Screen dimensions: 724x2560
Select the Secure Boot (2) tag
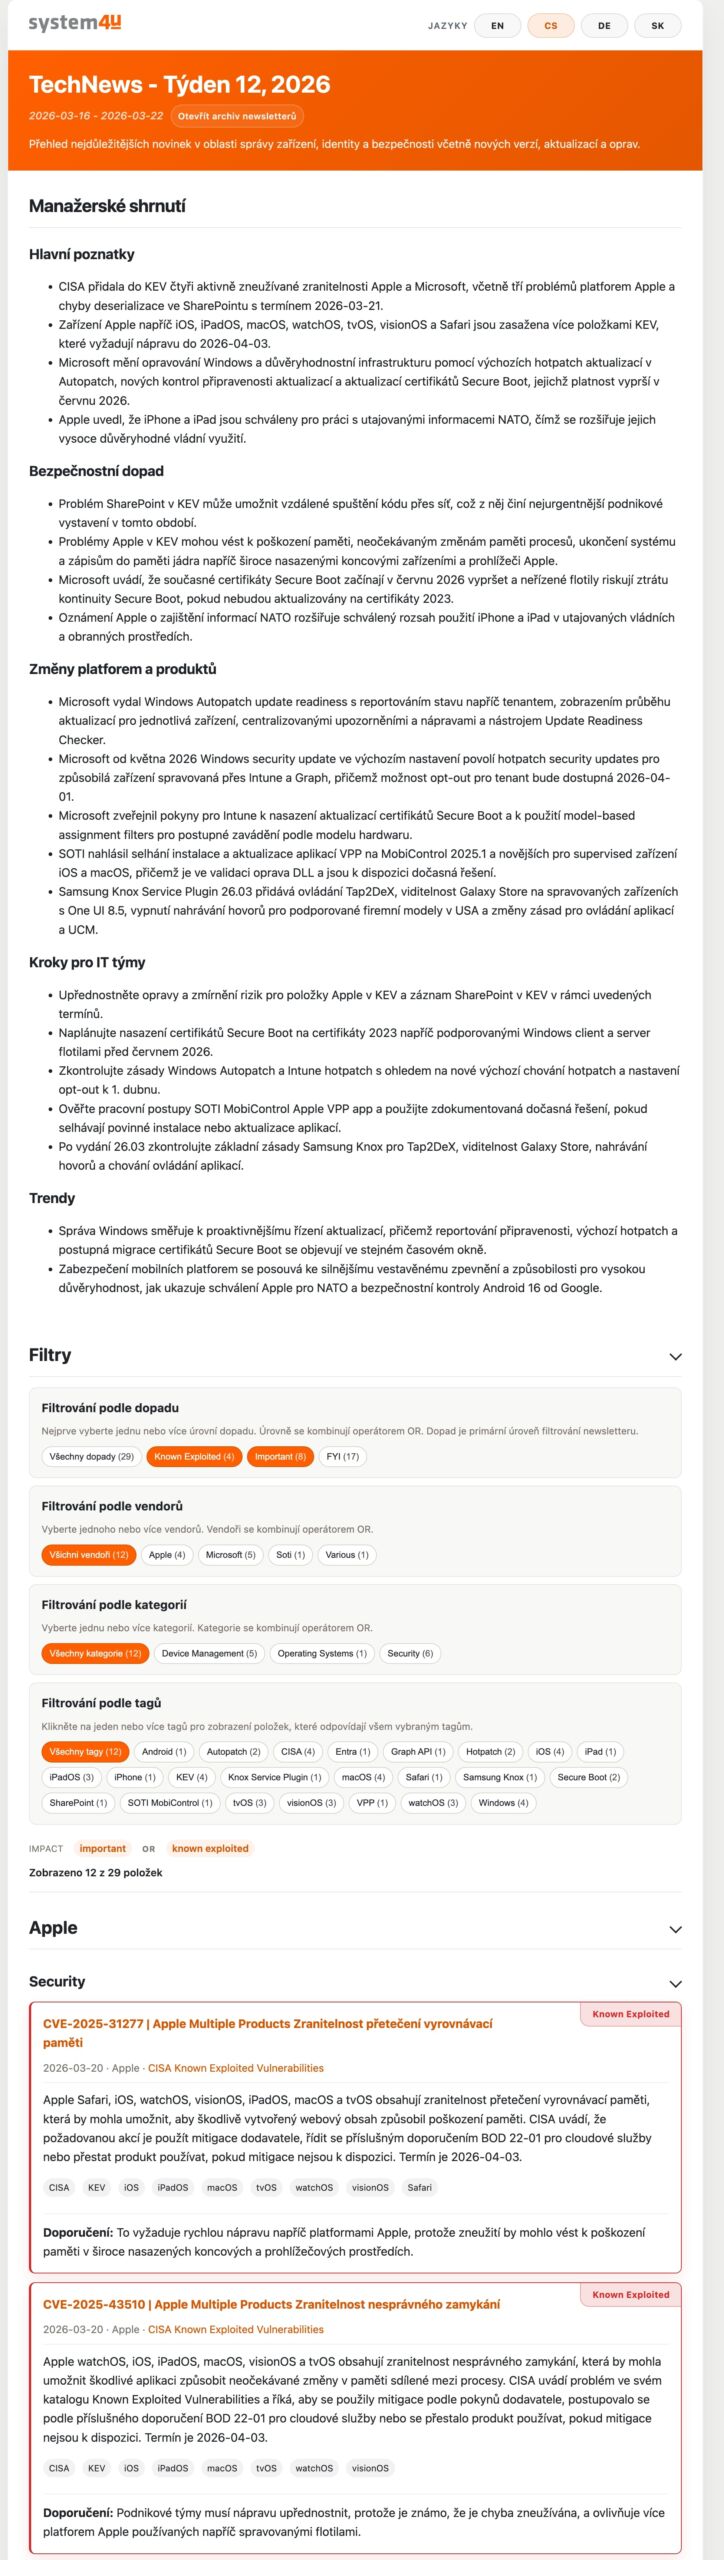pyautogui.click(x=589, y=1778)
